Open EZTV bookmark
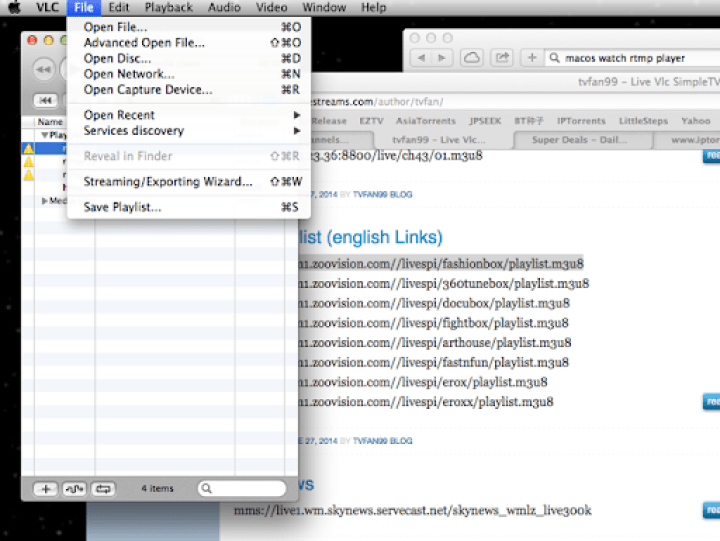The width and height of the screenshot is (720, 541). tap(371, 121)
